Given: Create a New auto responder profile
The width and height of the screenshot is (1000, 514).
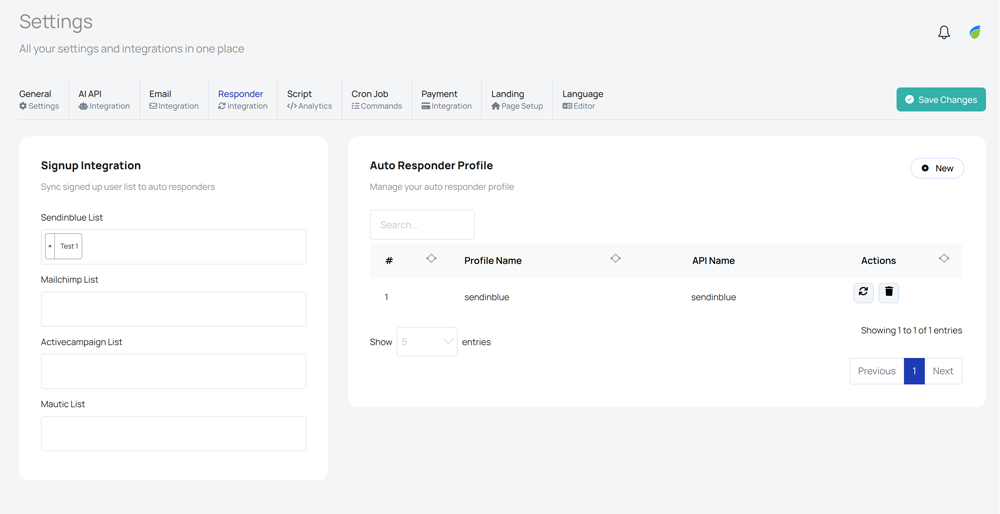Looking at the screenshot, I should click(x=937, y=168).
